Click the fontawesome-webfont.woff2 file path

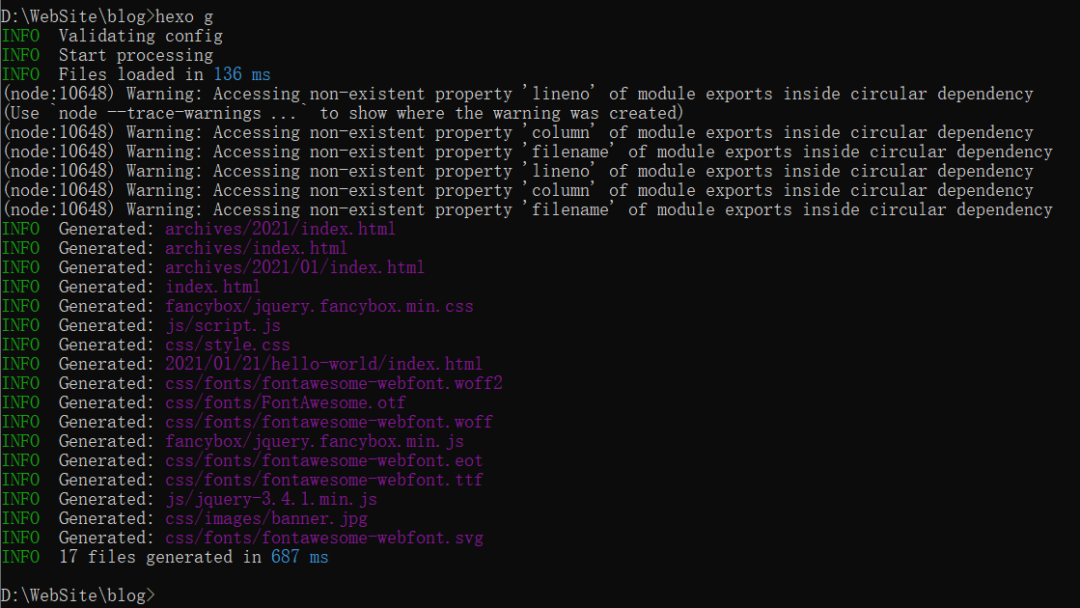(x=333, y=383)
